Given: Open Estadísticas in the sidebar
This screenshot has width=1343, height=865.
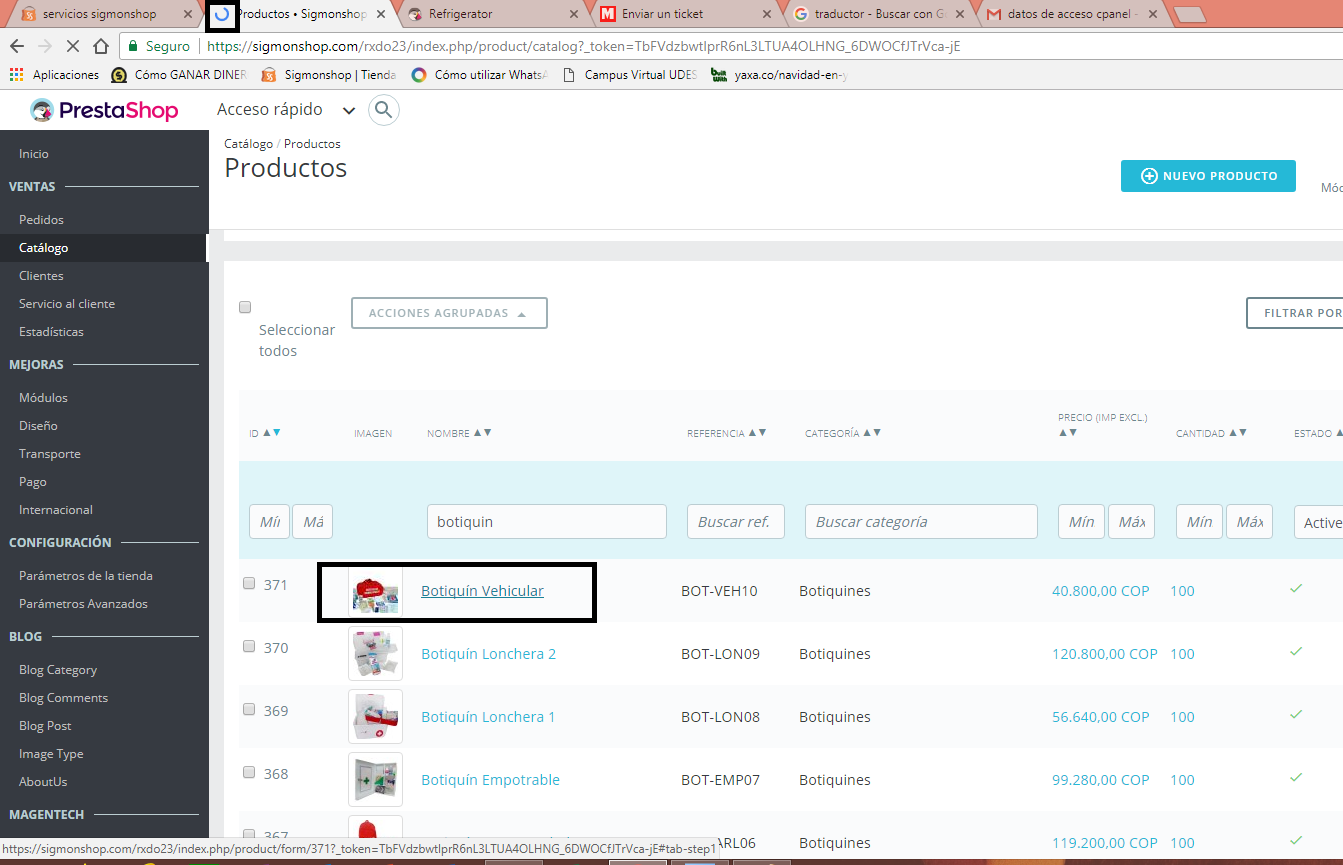Looking at the screenshot, I should click(x=51, y=331).
